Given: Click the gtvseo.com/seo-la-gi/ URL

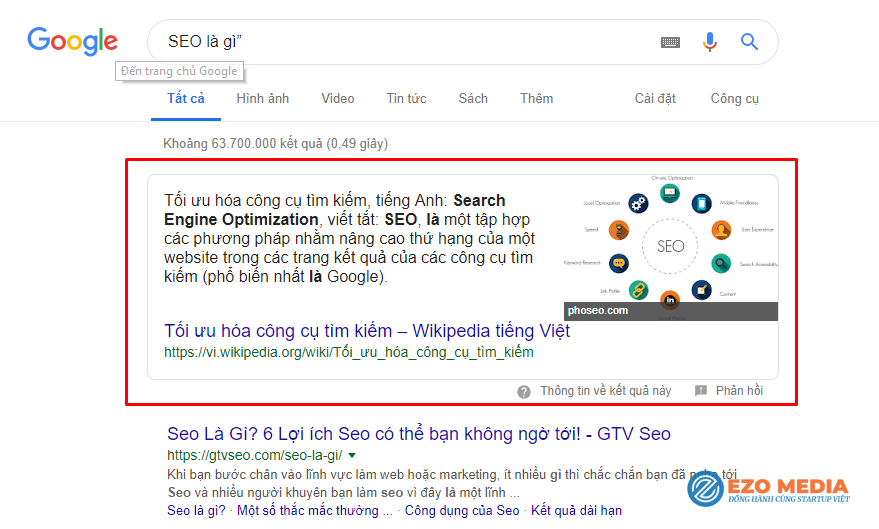Looking at the screenshot, I should point(255,456).
